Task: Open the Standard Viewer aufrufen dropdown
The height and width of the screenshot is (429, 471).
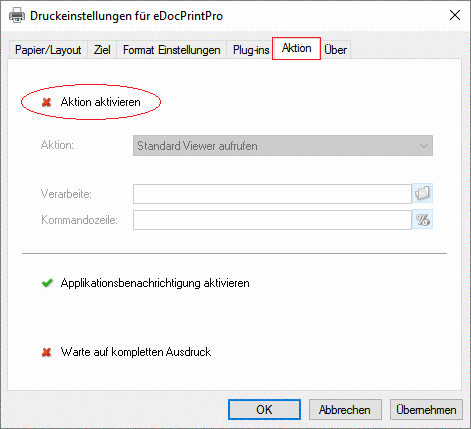Action: [283, 146]
